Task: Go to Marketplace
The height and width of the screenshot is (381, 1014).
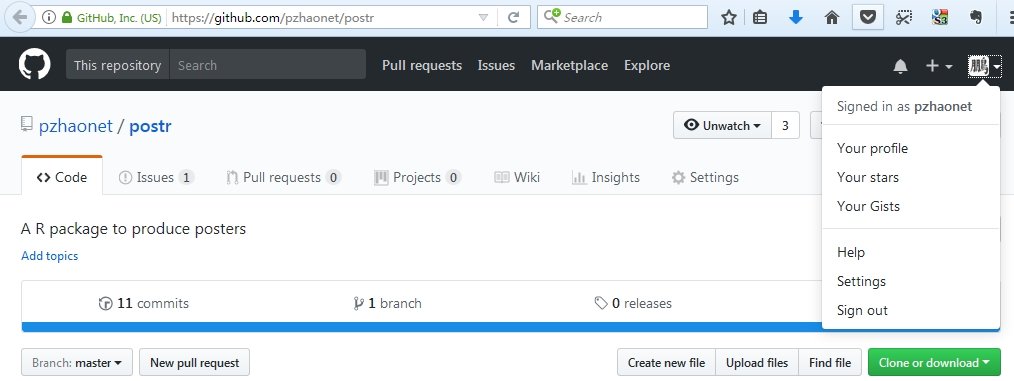Action: (569, 65)
